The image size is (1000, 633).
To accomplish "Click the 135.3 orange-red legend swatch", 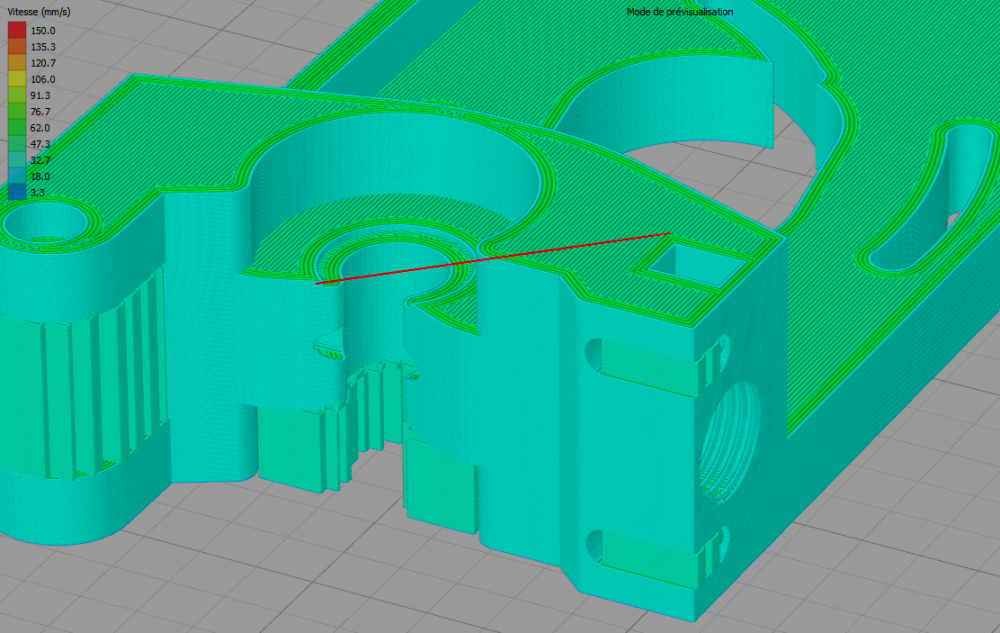I will click(17, 47).
